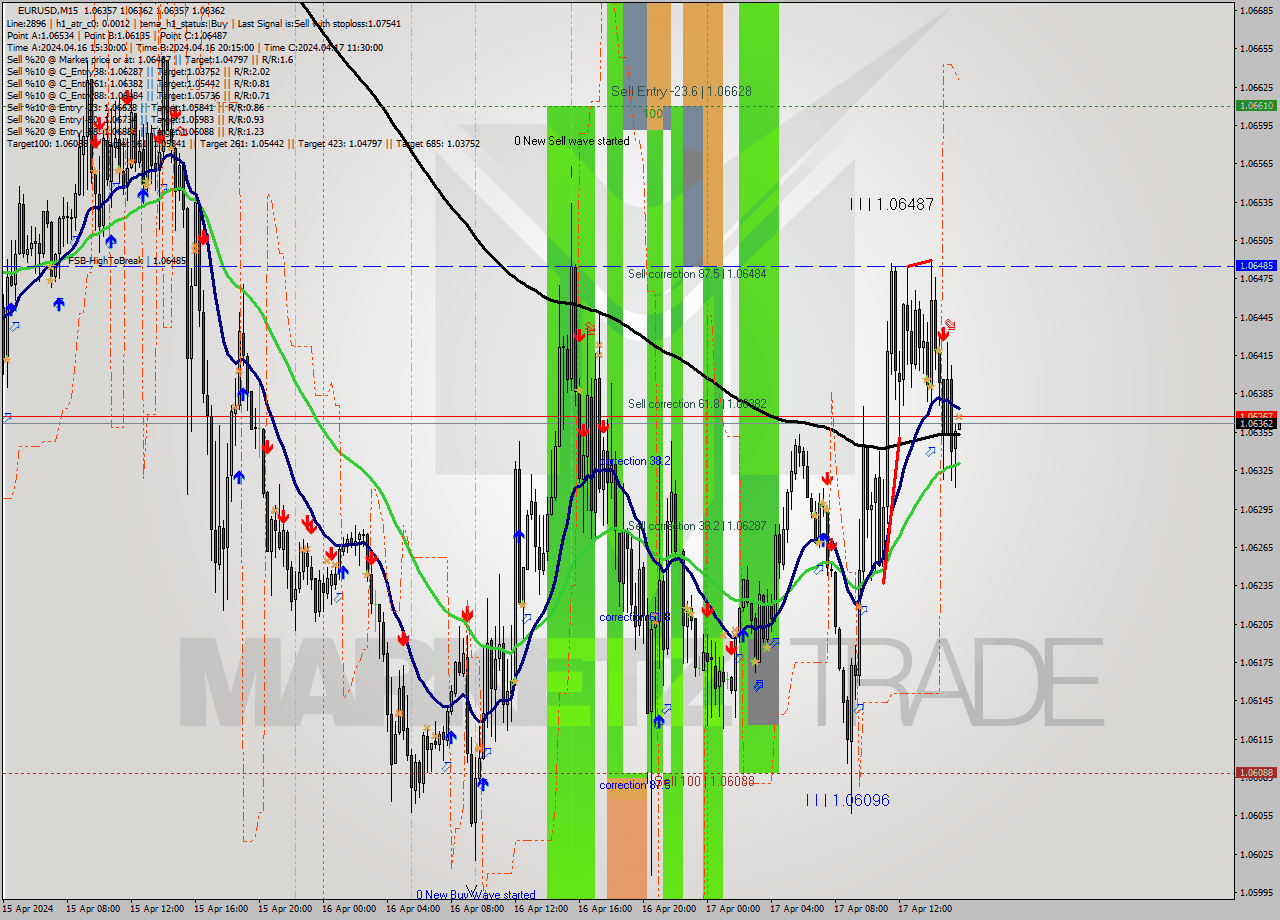Click the '17 Apr 08:00' time axis label
Viewport: 1280px width, 920px height.
860,909
